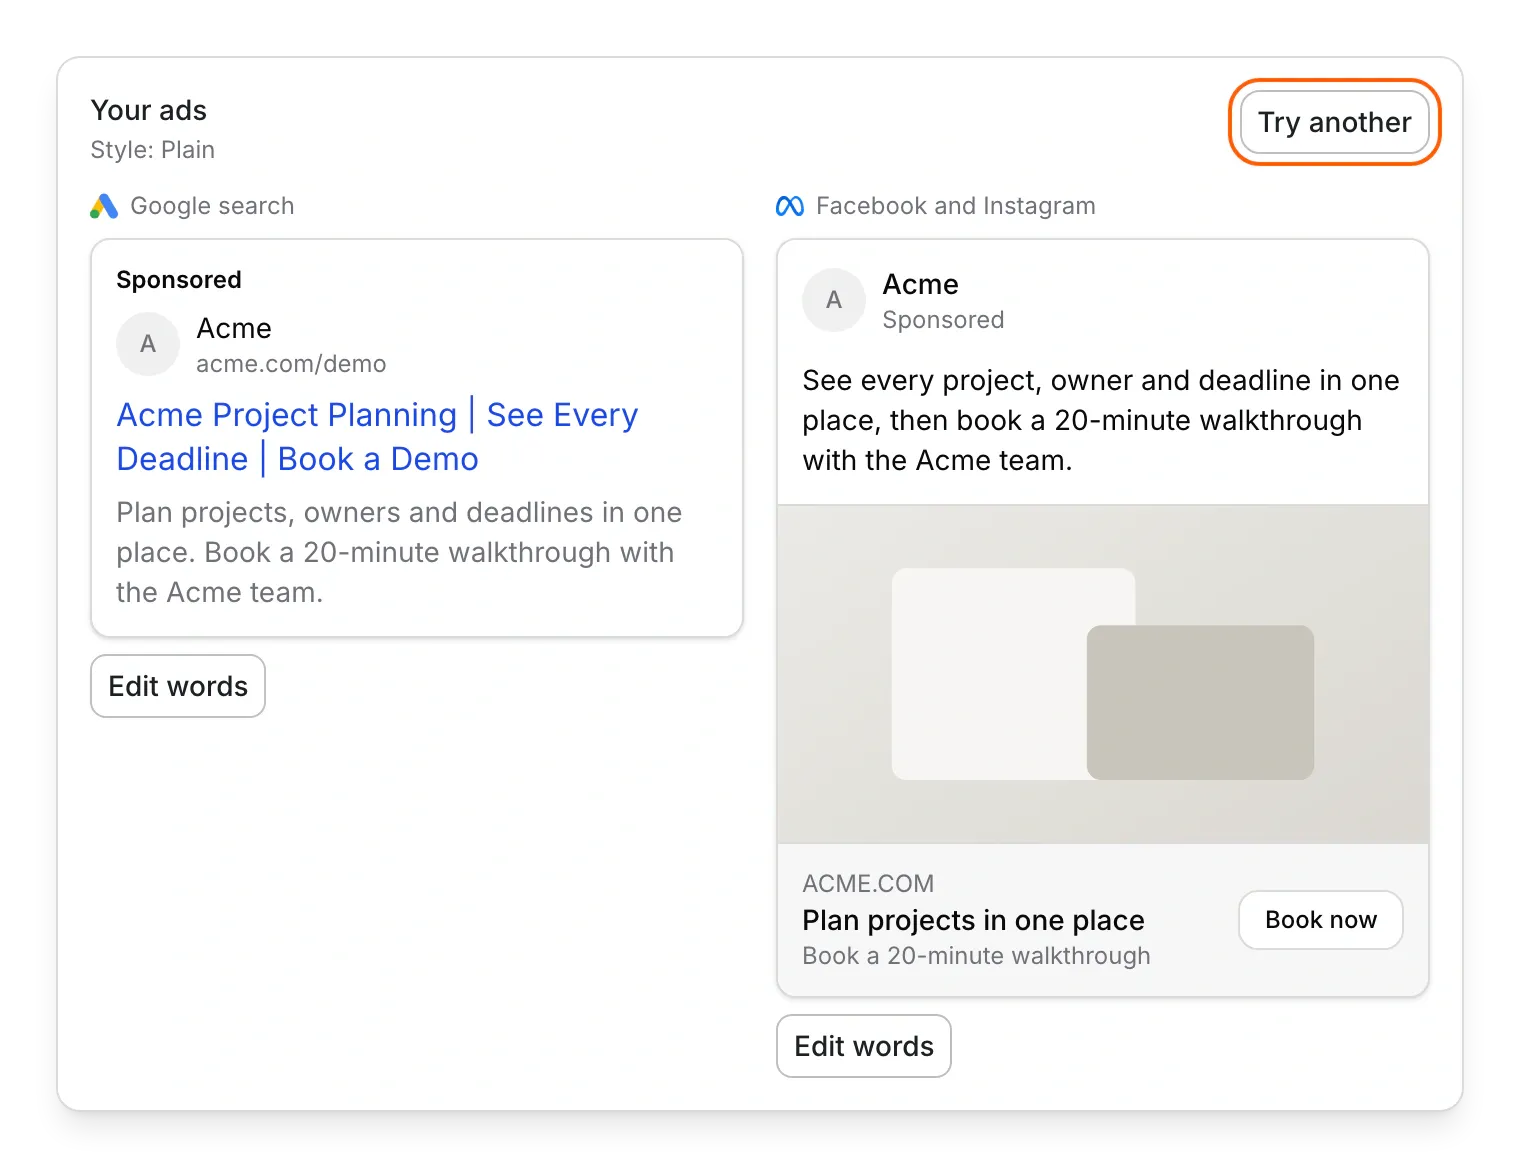Viewport: 1520px width, 1170px height.
Task: Click the grey Sponsored label under Acme in Facebook ad
Action: (x=943, y=320)
